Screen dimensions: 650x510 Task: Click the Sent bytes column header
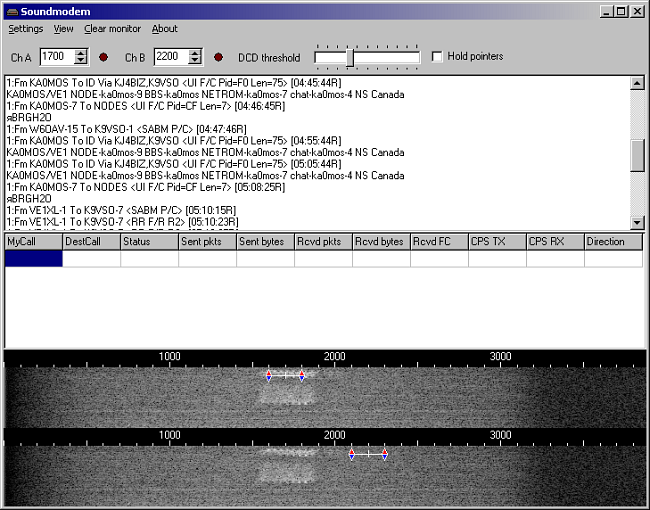pyautogui.click(x=266, y=242)
